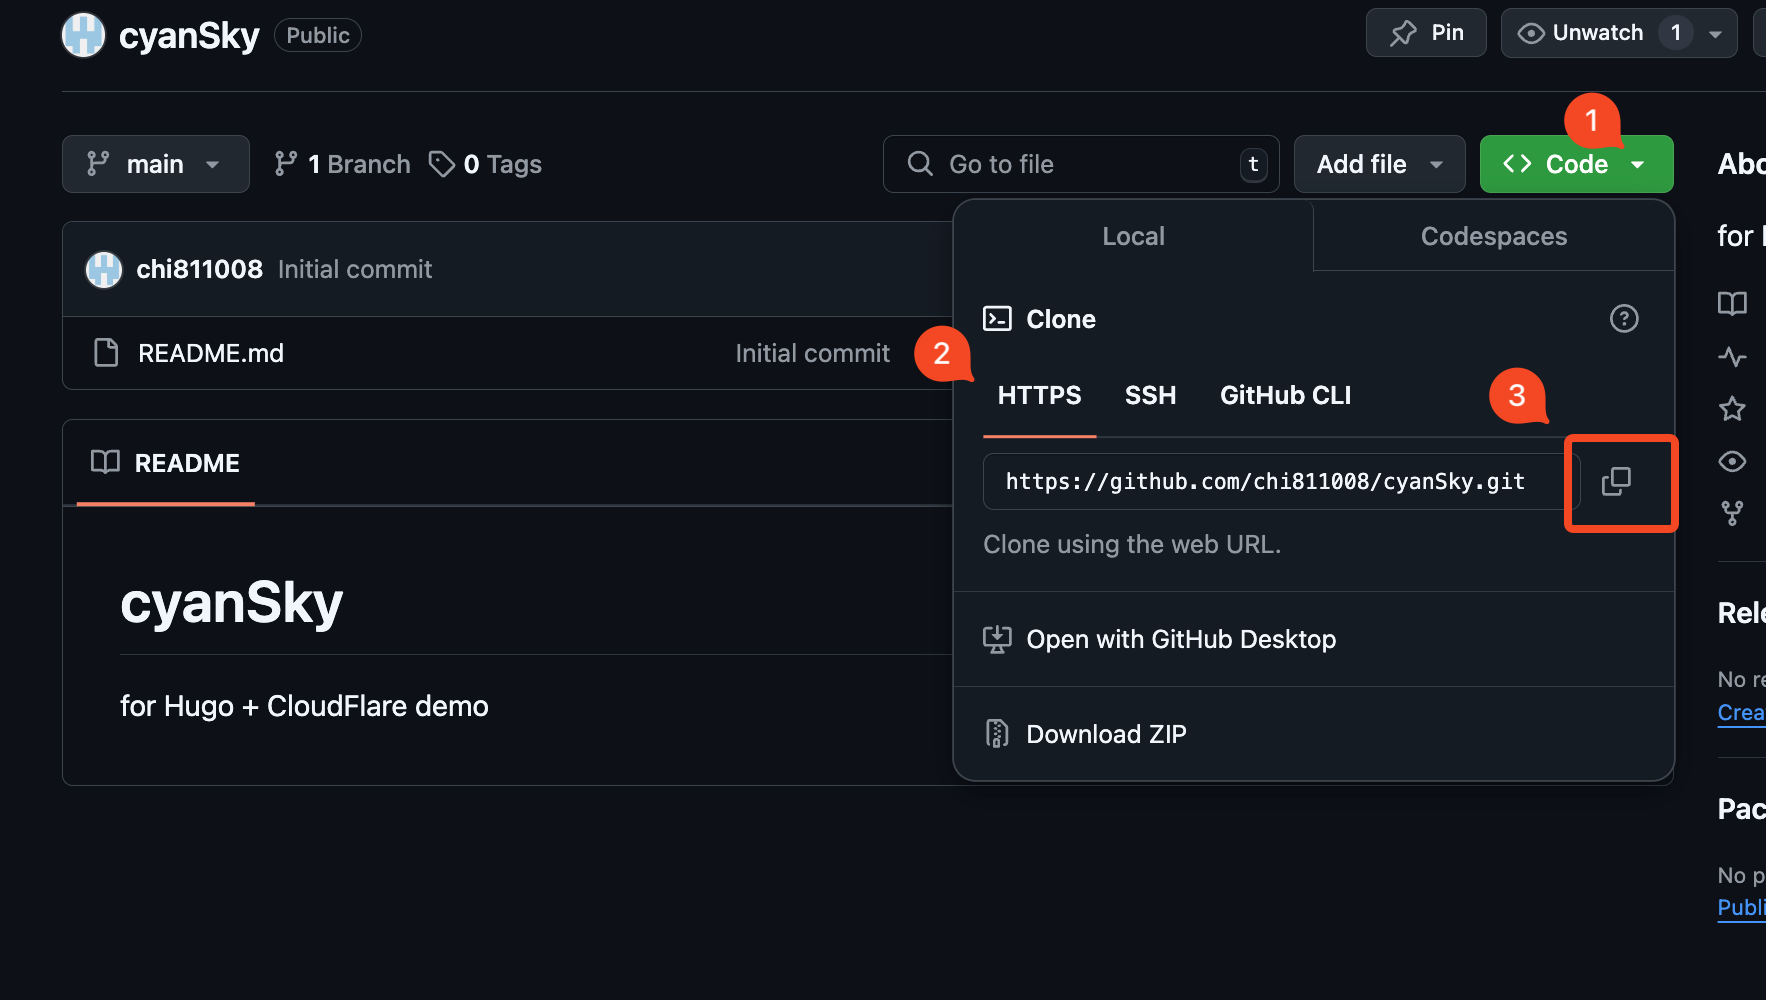
Task: Open the main branch selector dropdown
Action: point(155,164)
